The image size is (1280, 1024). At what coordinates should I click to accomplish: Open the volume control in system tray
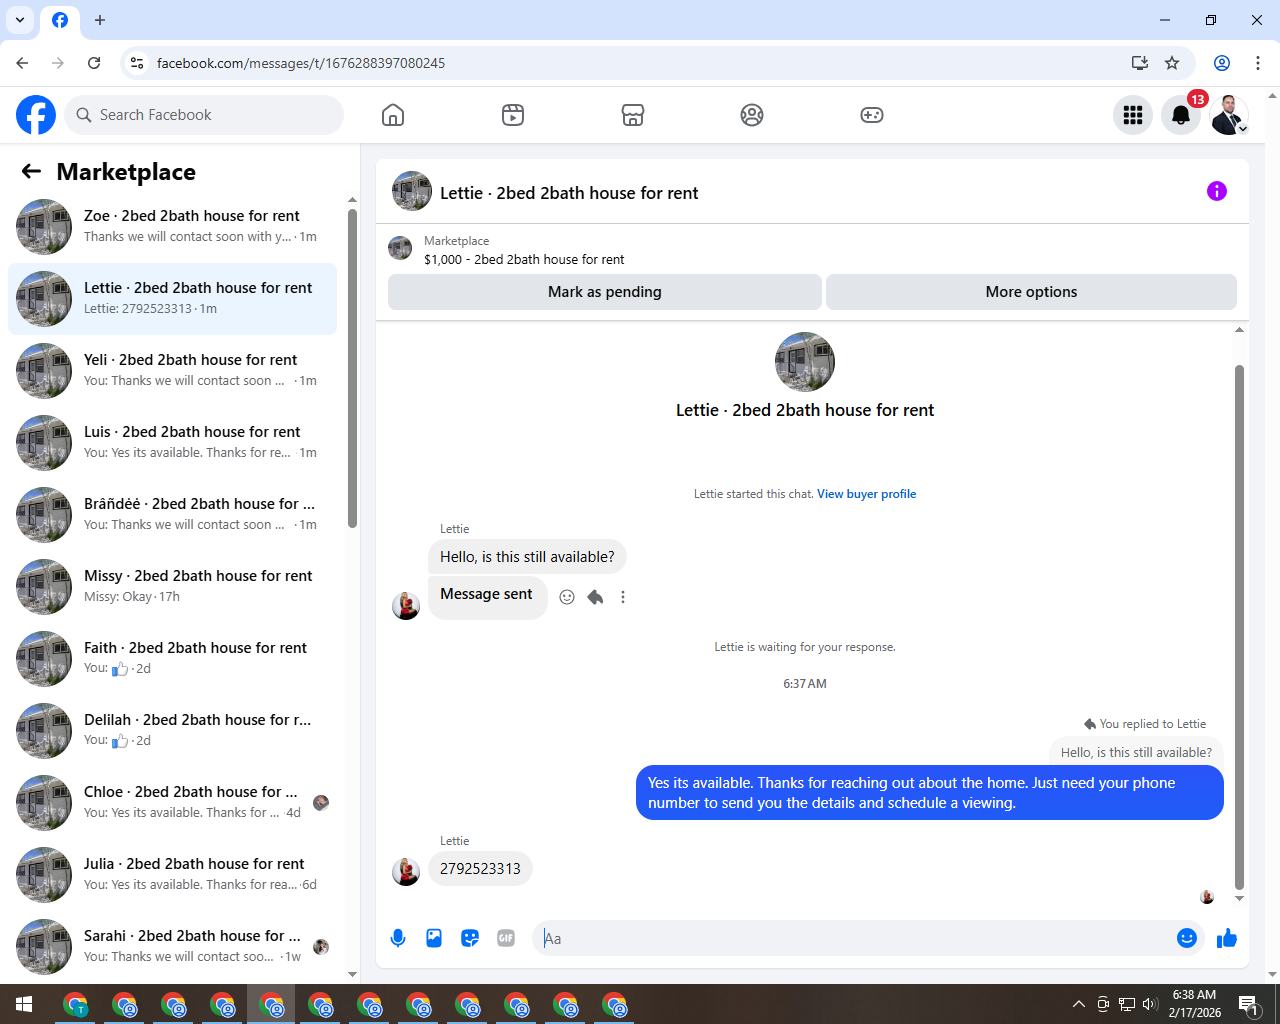[x=1150, y=1004]
